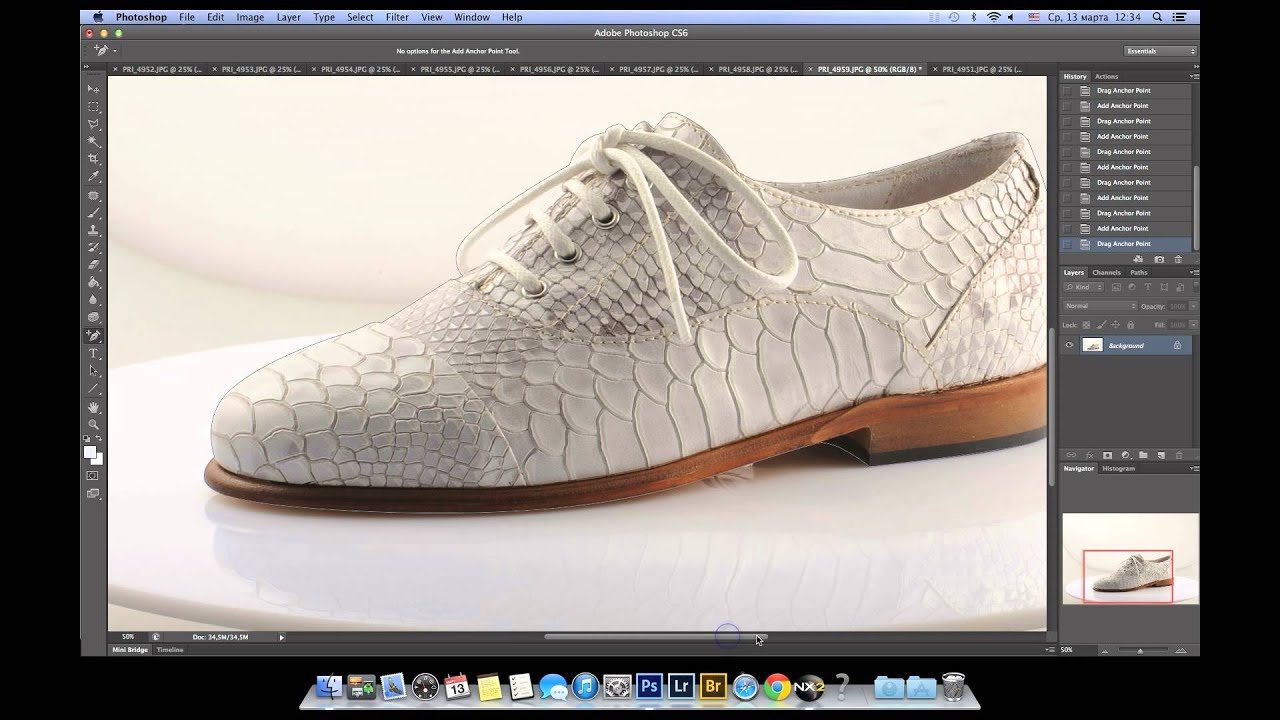This screenshot has width=1280, height=720.
Task: Select the Zoom tool in the toolbox
Action: [94, 424]
